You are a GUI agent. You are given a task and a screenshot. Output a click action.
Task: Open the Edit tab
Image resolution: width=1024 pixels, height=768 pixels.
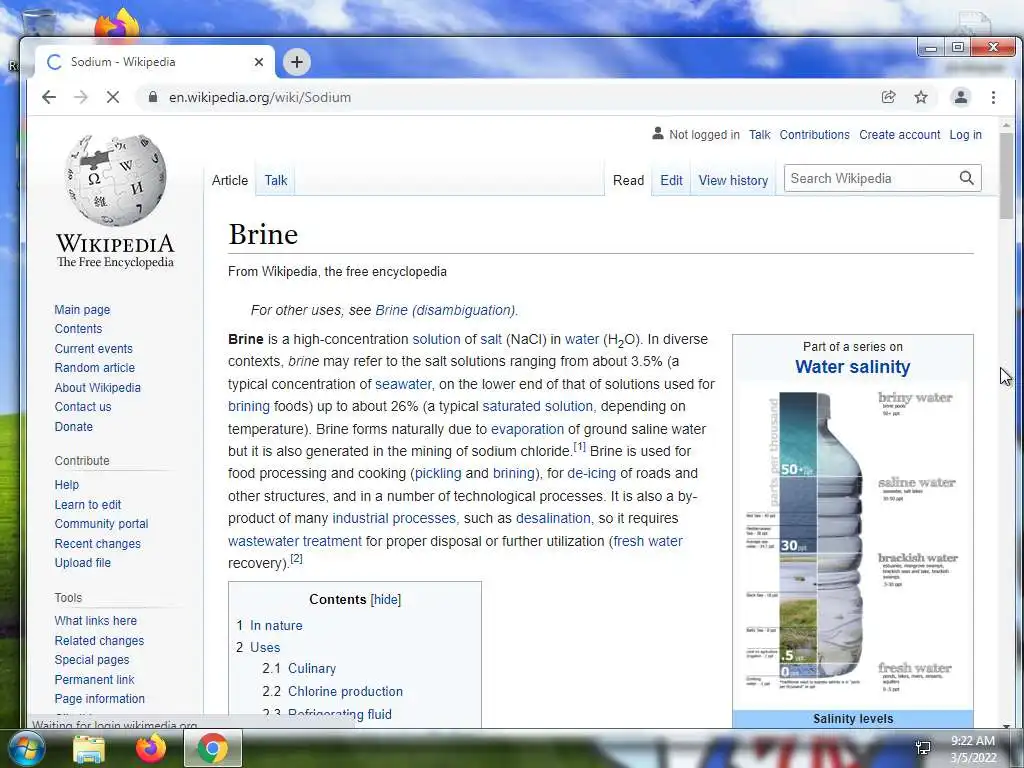pos(671,180)
